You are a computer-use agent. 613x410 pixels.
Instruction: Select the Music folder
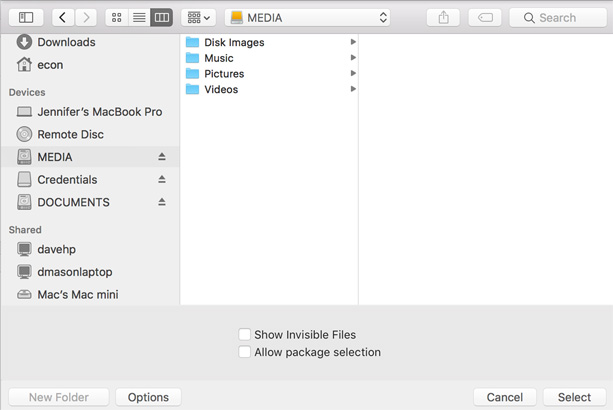269,58
